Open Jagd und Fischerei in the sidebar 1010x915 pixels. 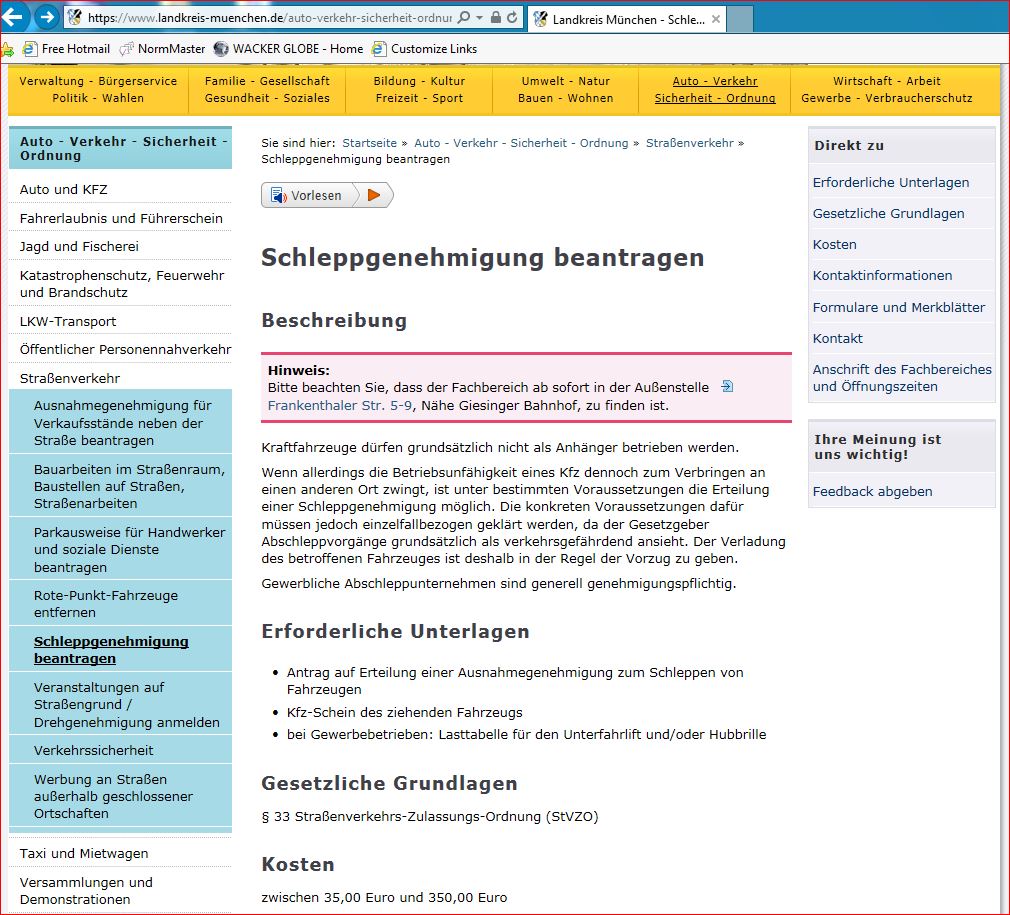pos(79,247)
